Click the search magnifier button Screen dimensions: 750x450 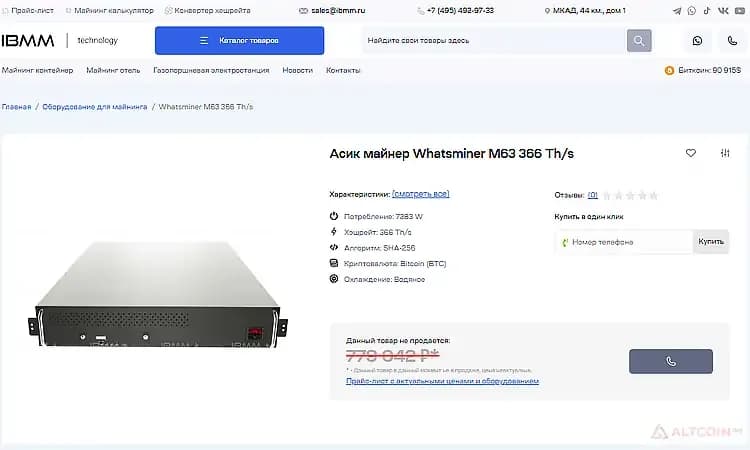[639, 41]
